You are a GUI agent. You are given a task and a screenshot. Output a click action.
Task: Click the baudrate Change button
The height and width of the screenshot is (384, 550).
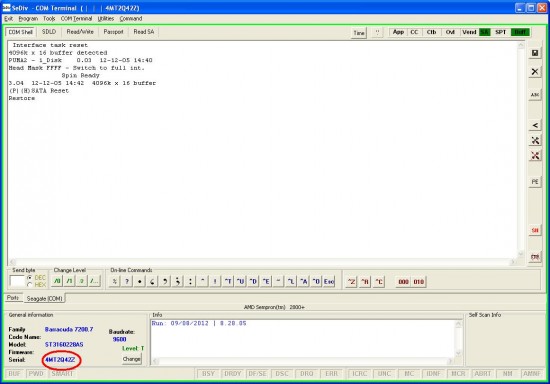[132, 359]
